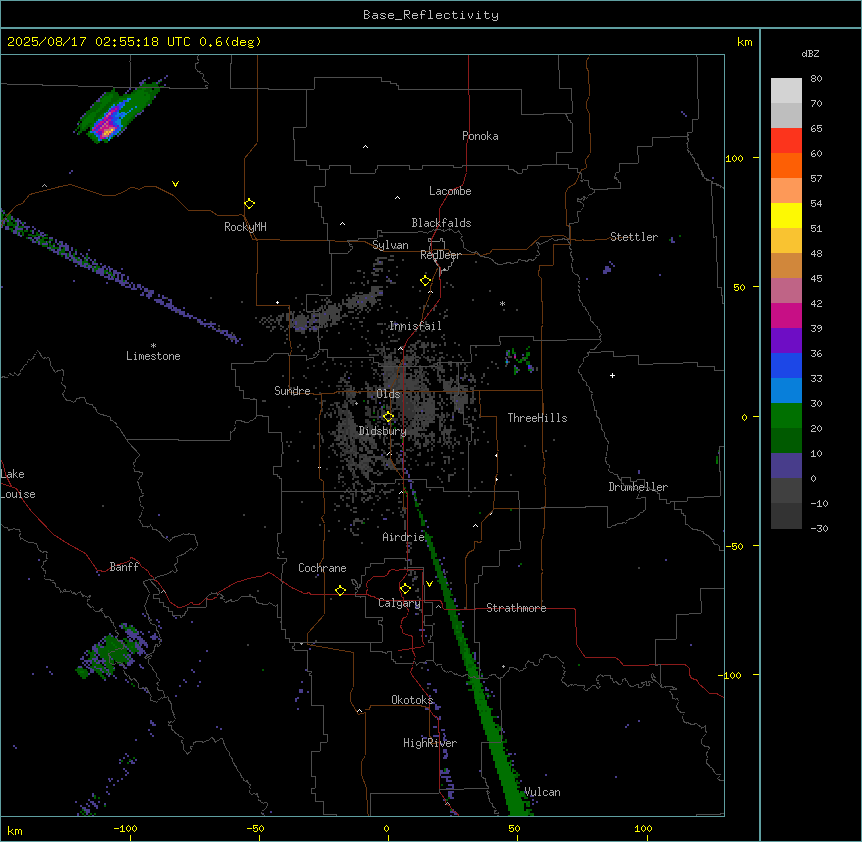Click the small echo cluster north of ThreeHills

pyautogui.click(x=519, y=361)
